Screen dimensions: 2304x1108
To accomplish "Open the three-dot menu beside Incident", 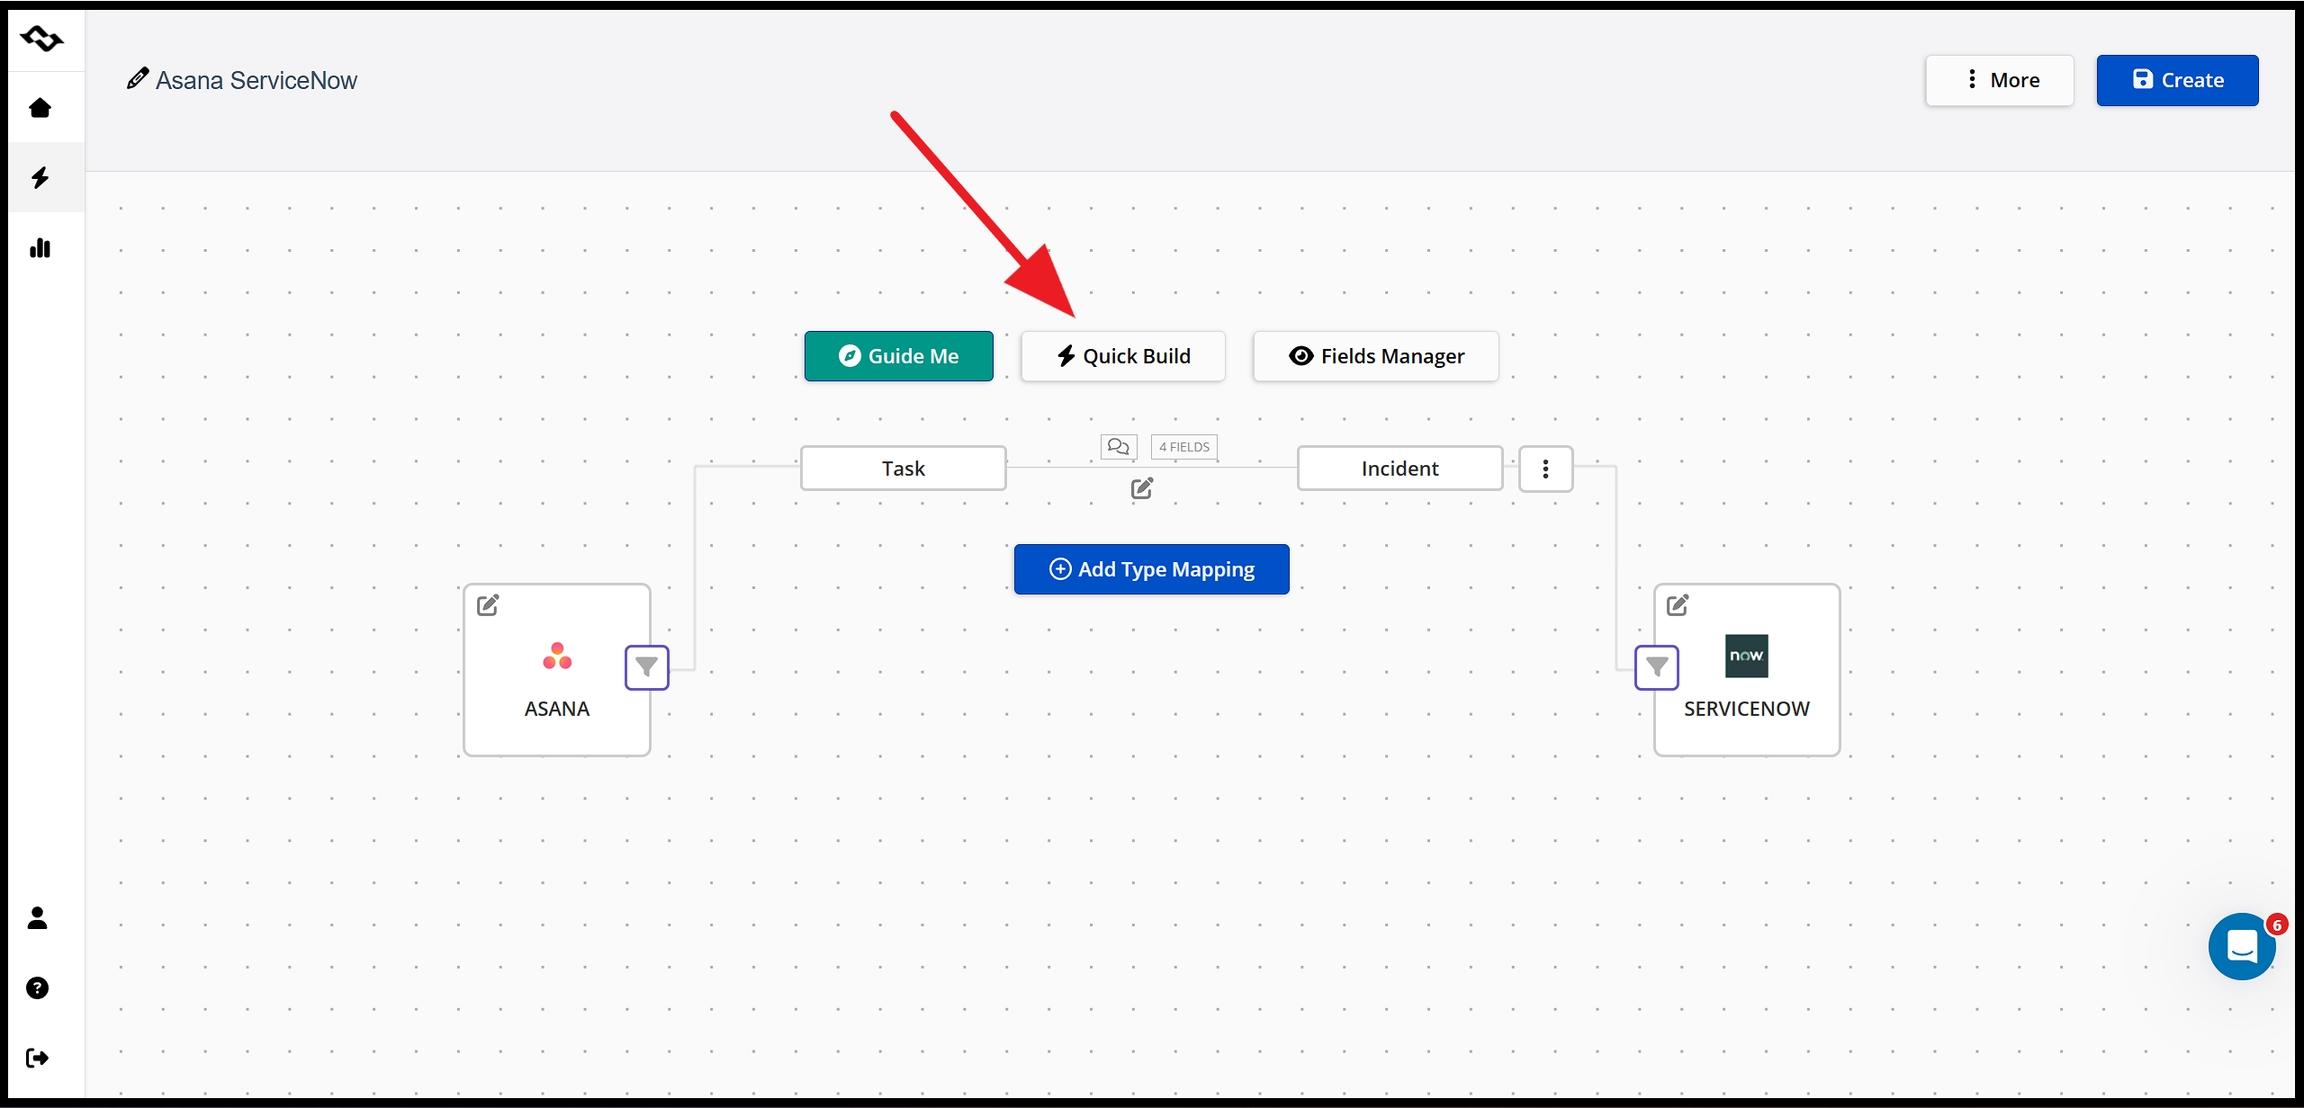I will tap(1546, 469).
